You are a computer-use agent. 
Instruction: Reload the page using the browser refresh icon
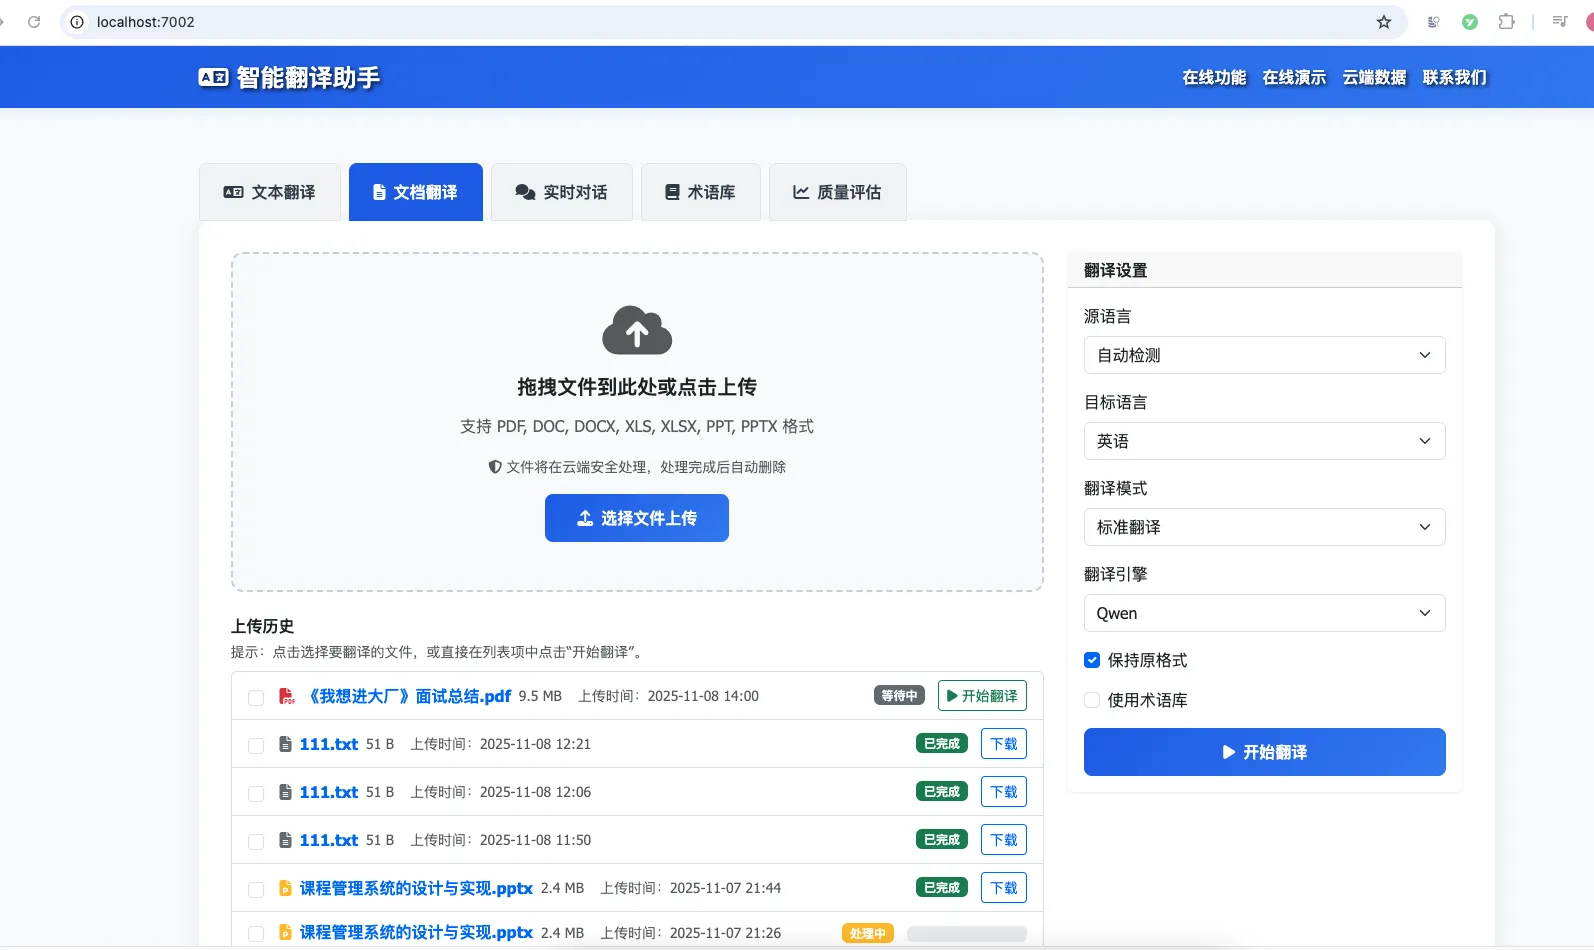(x=34, y=22)
